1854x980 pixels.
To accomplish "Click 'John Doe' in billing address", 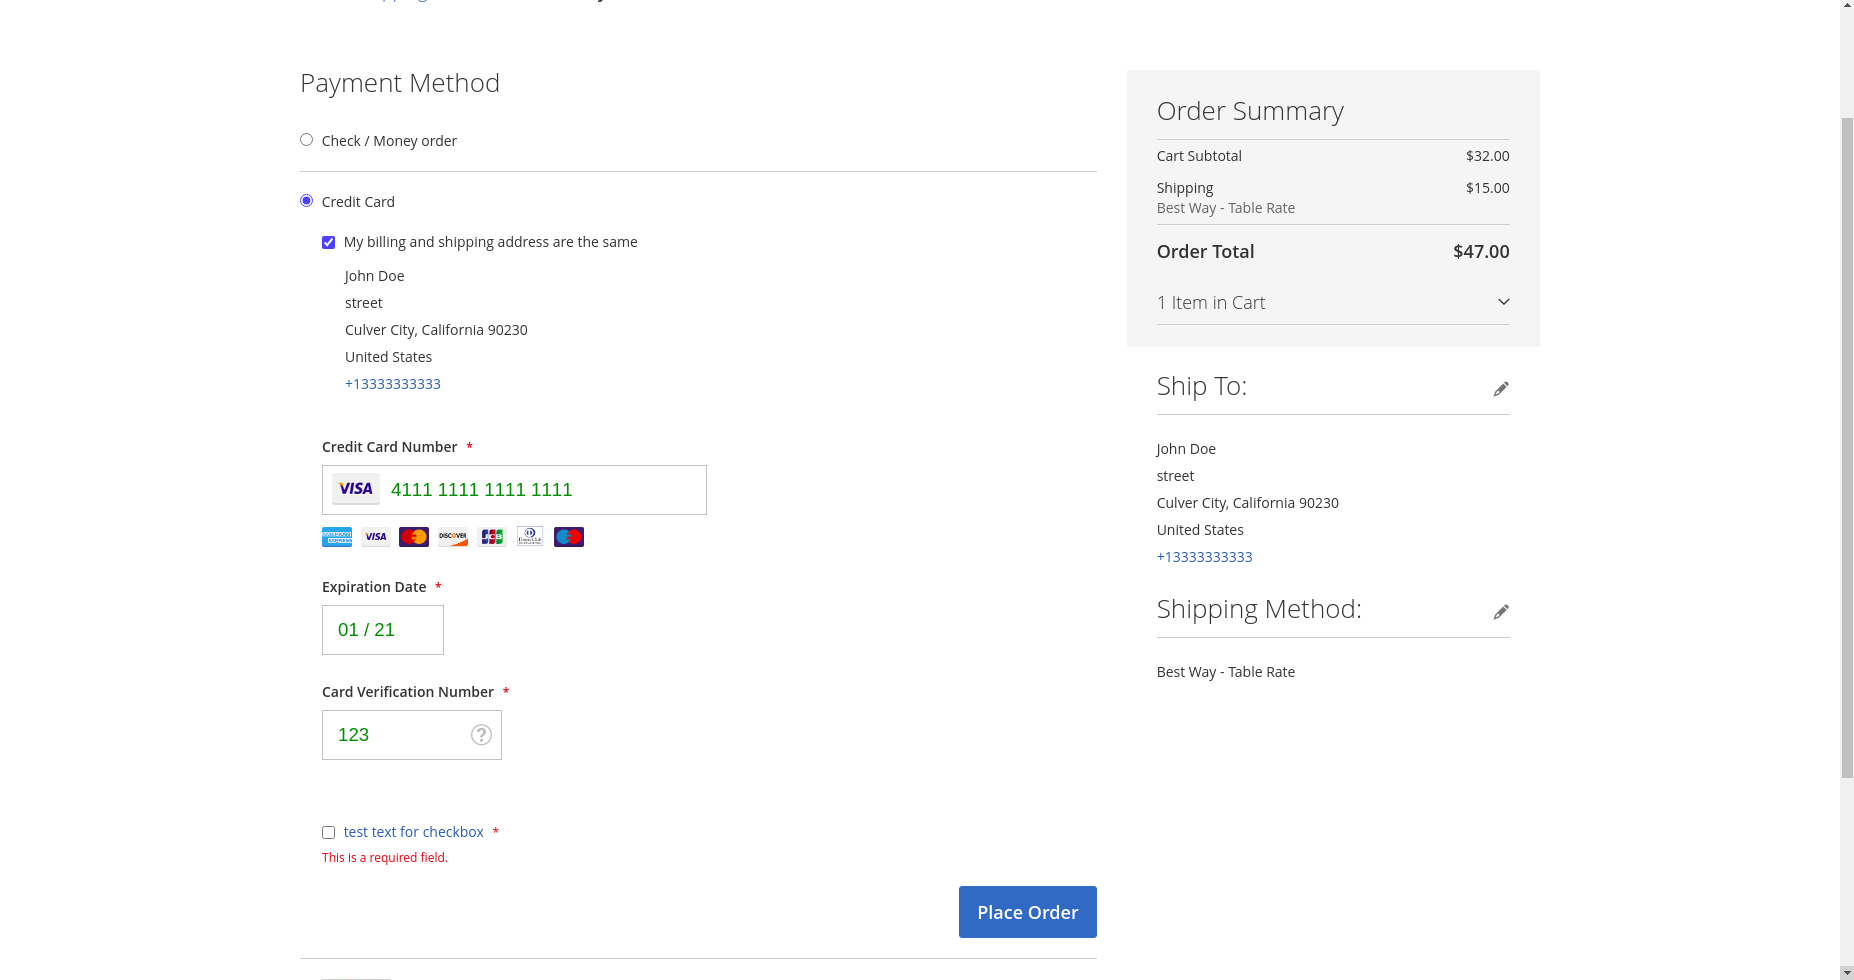I will pos(375,276).
